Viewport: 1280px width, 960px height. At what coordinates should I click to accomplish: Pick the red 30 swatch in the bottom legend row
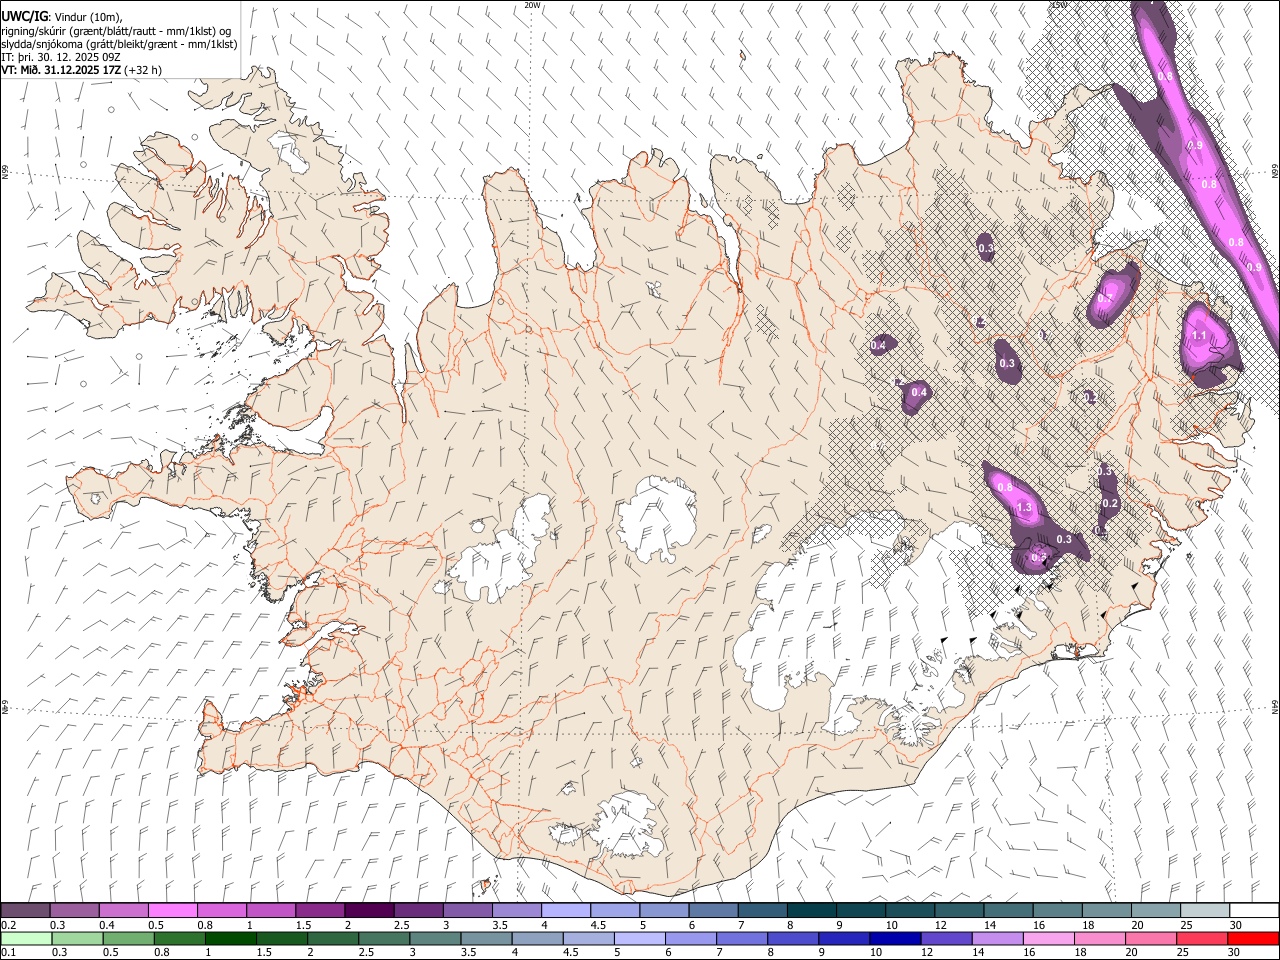1252,938
